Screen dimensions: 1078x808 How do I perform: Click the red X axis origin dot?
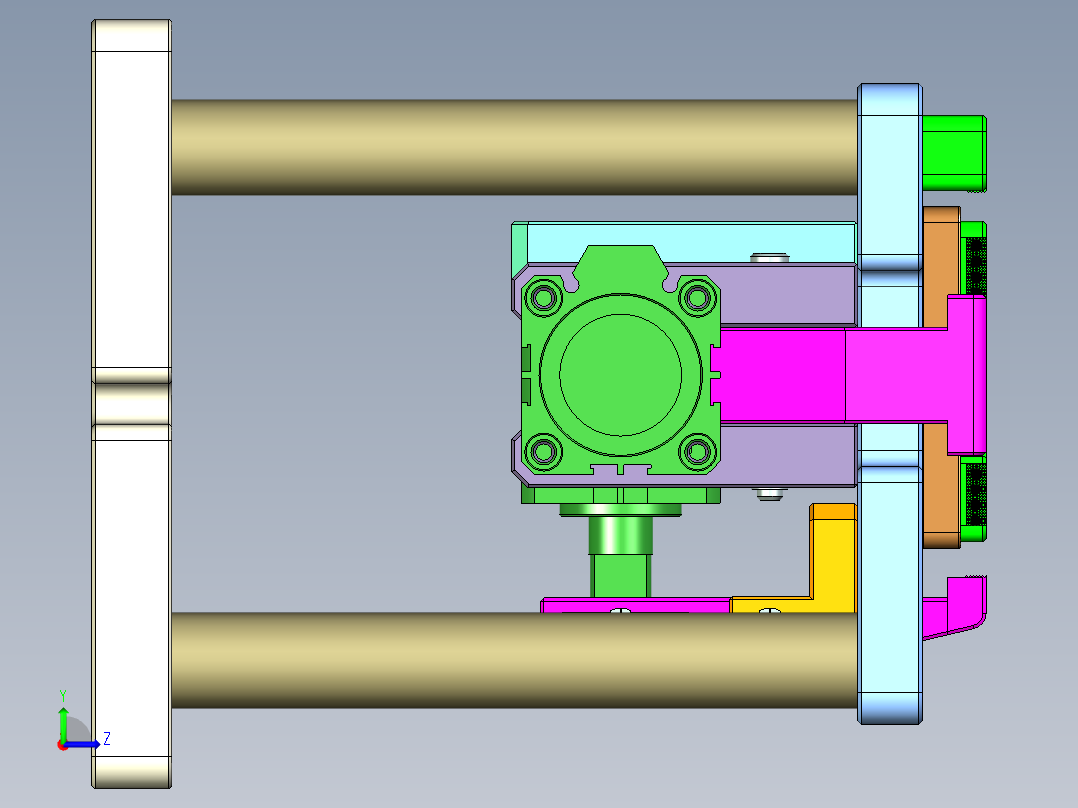(63, 745)
